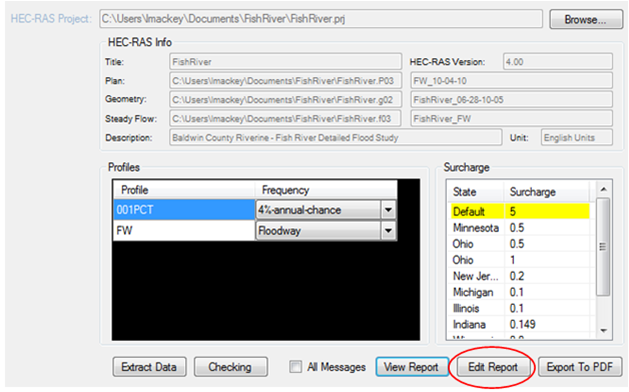This screenshot has width=629, height=392.
Task: Click the HEC-RAS Project path field
Action: [321, 19]
